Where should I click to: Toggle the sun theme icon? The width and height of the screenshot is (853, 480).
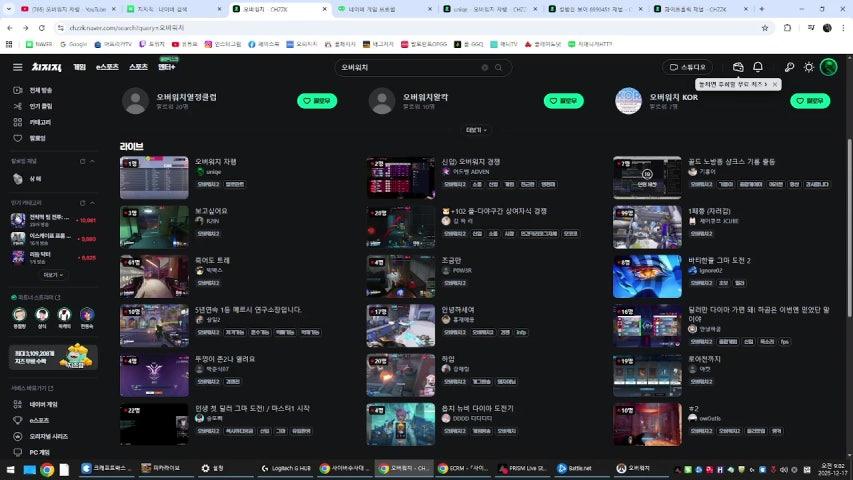(808, 67)
